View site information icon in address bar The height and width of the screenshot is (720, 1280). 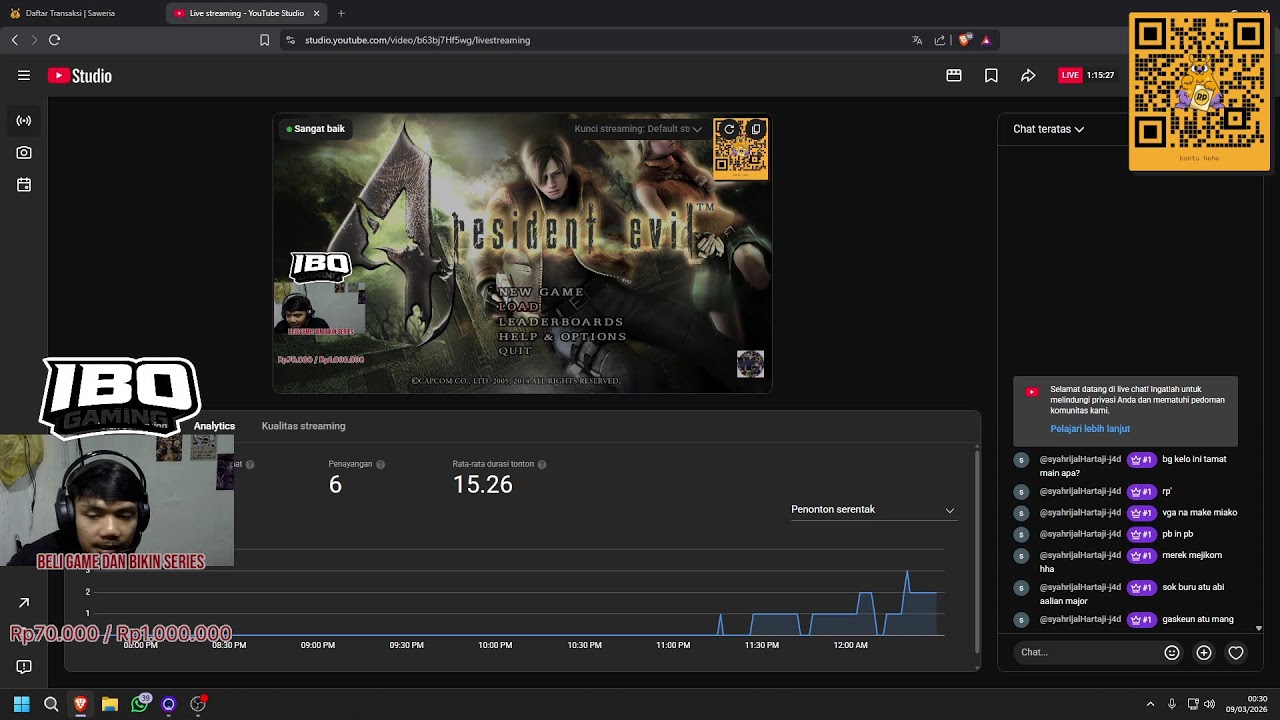tap(290, 40)
